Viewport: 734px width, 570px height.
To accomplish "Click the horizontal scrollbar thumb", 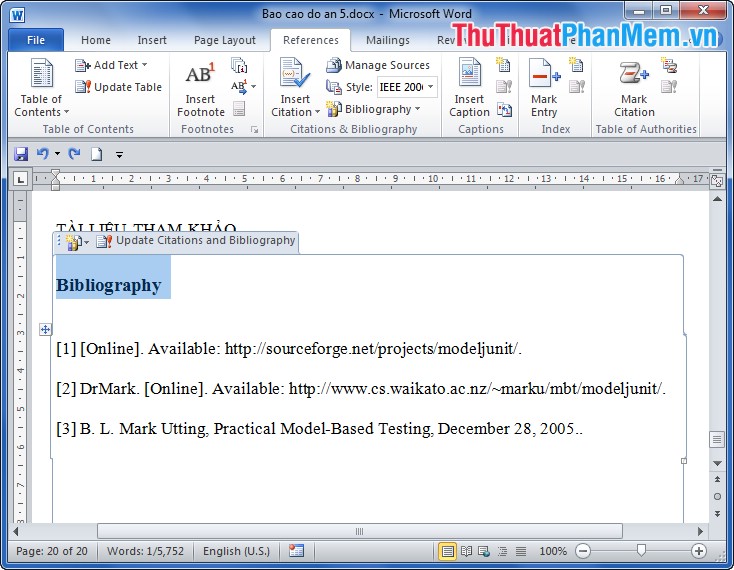I will click(360, 532).
